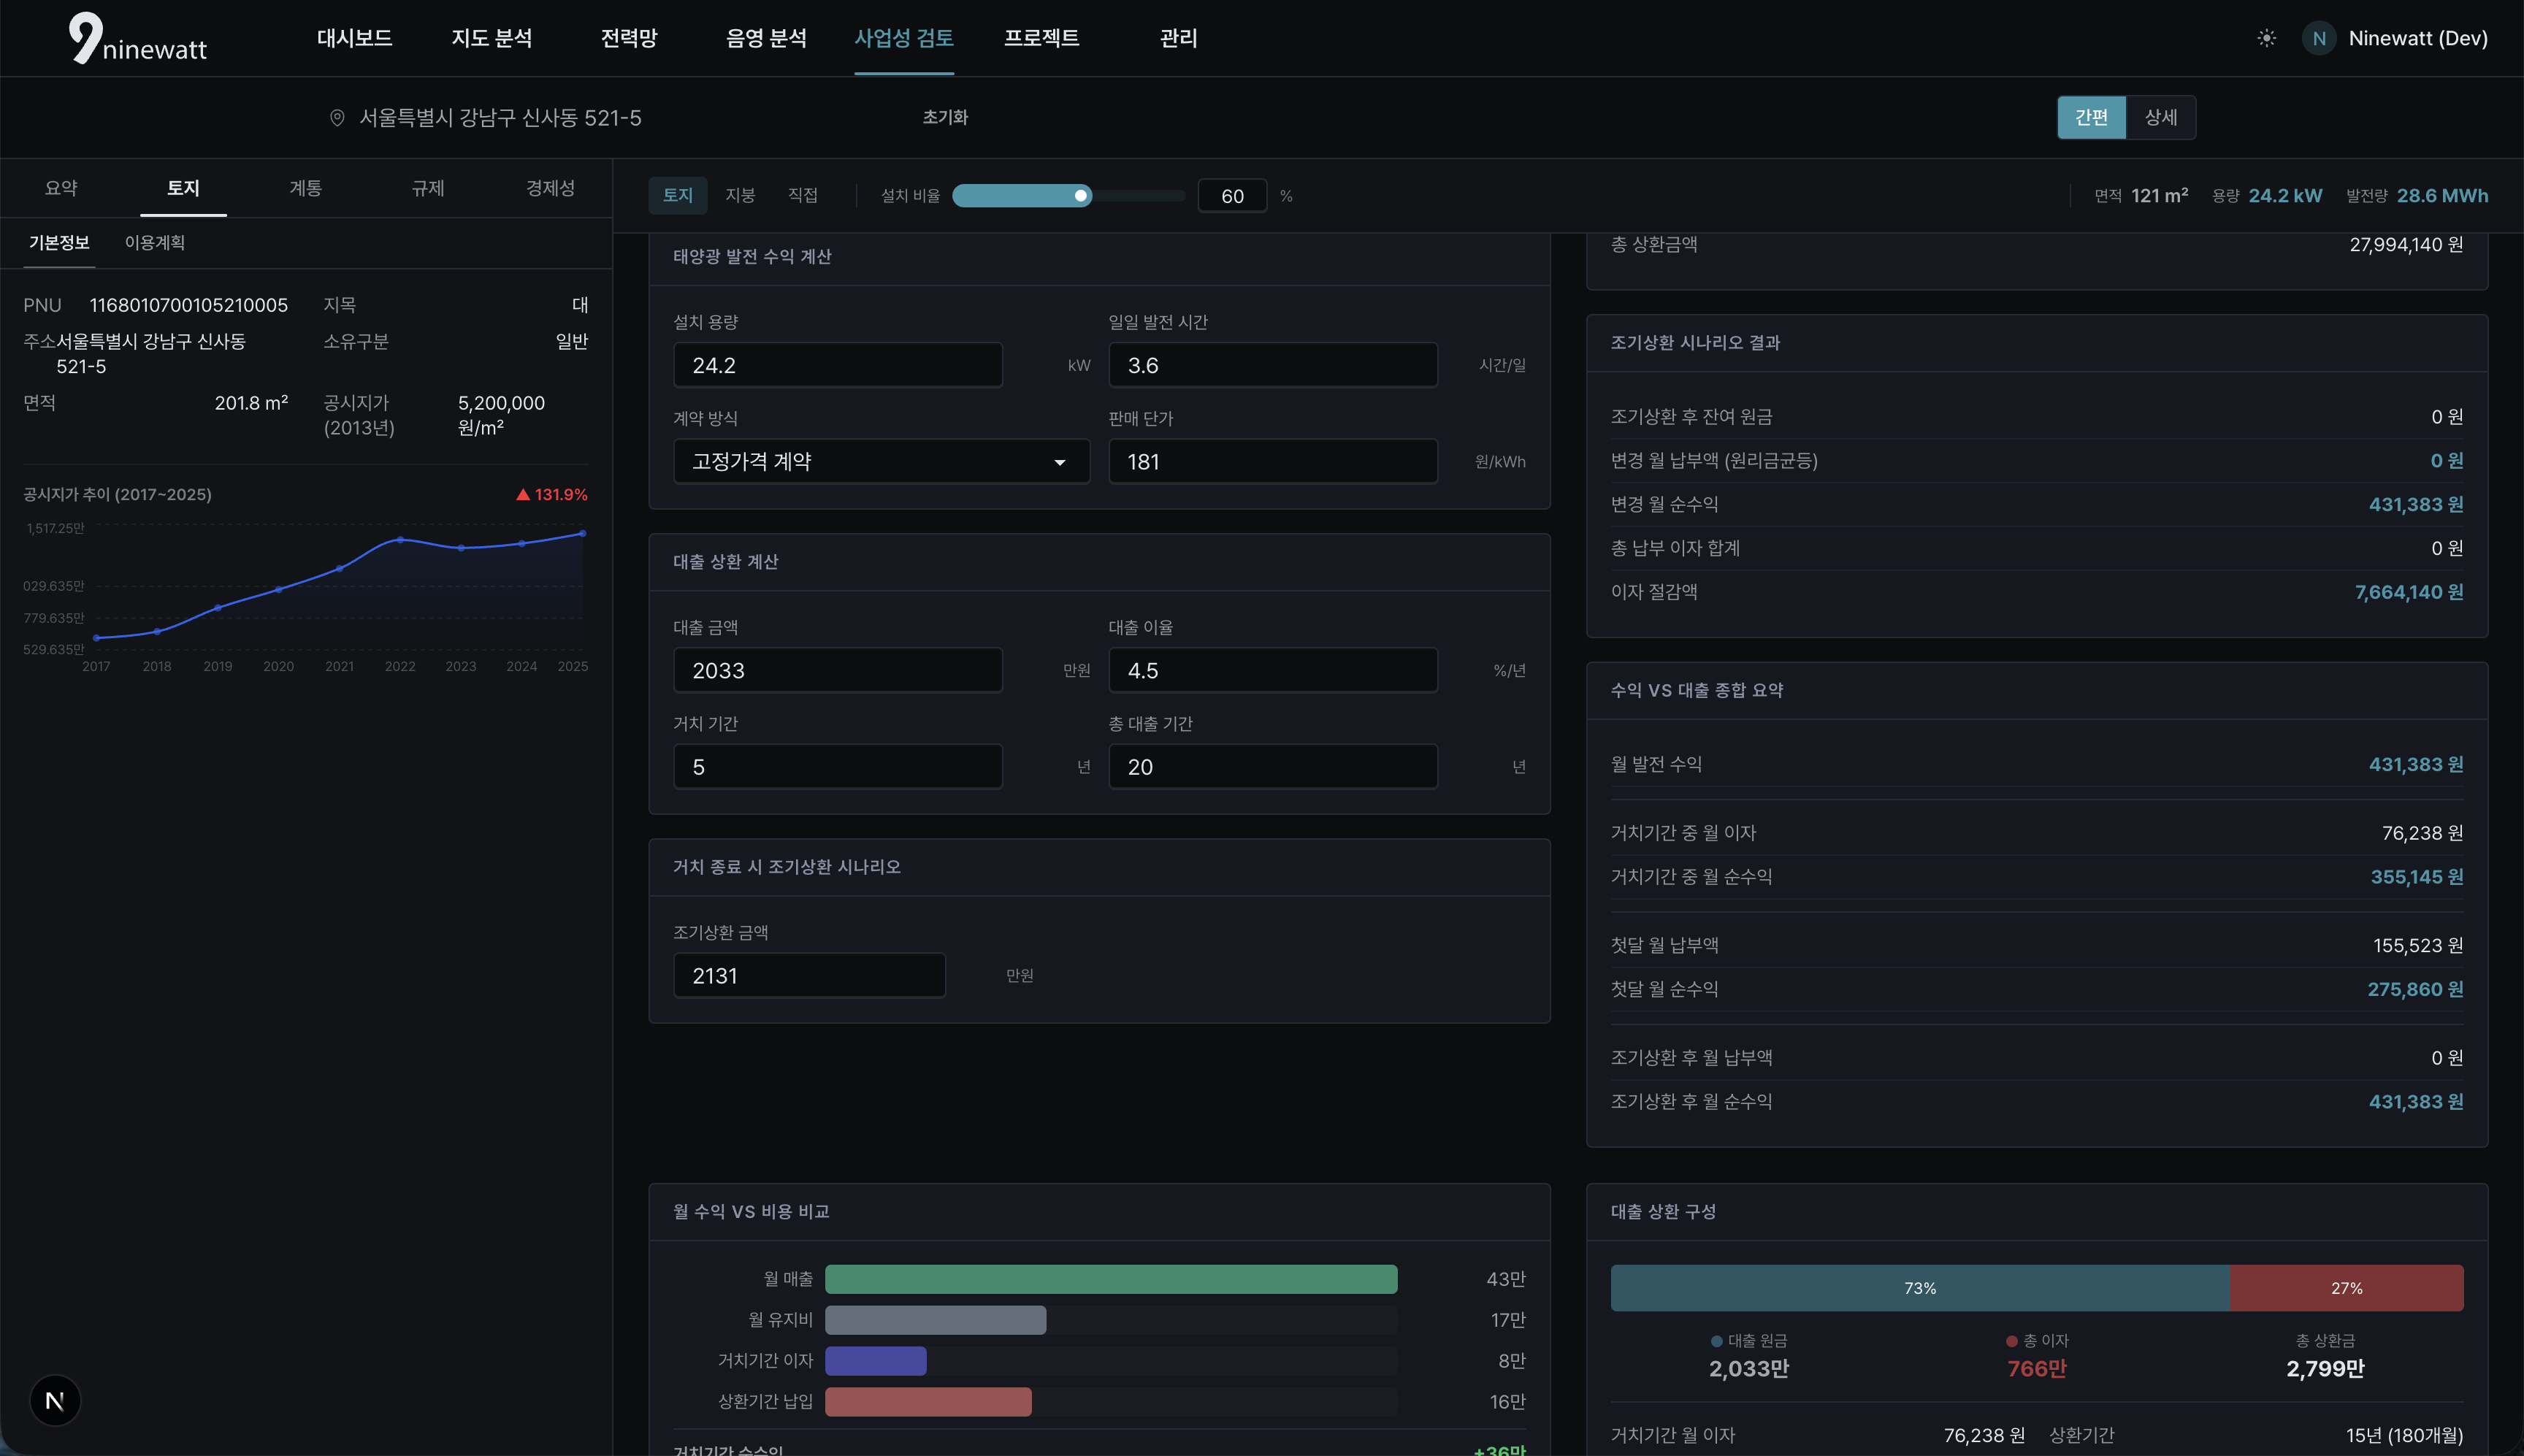Open the 계약 방식 dropdown
2524x1456 pixels.
click(881, 461)
